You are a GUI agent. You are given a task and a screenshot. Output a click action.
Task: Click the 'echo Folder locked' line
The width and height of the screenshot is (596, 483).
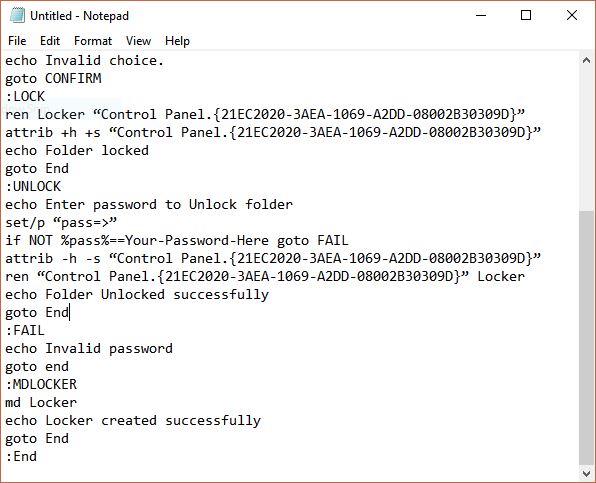click(77, 150)
